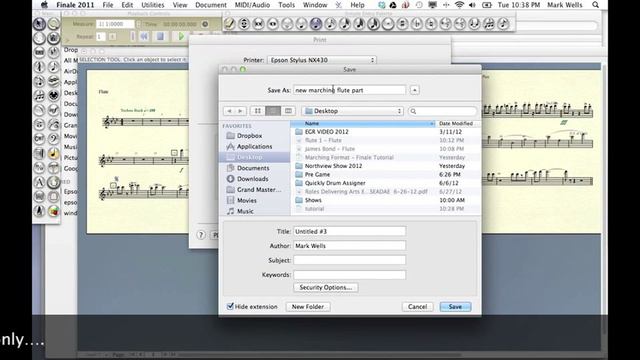Open the MIDI/Audio menu

coord(252,5)
